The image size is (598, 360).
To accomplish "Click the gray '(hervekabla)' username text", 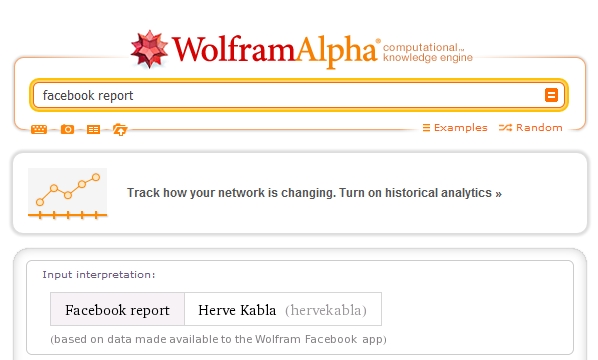I will tap(326, 310).
